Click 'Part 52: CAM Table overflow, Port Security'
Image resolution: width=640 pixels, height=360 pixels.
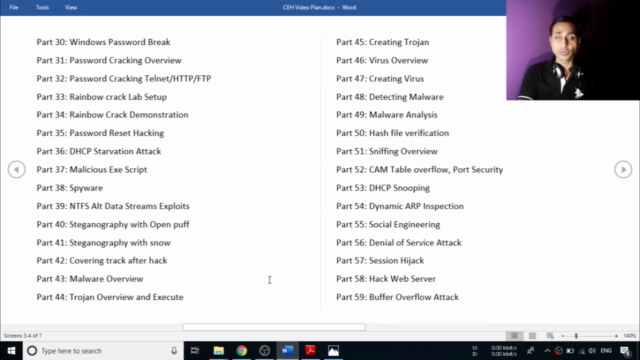(420, 169)
